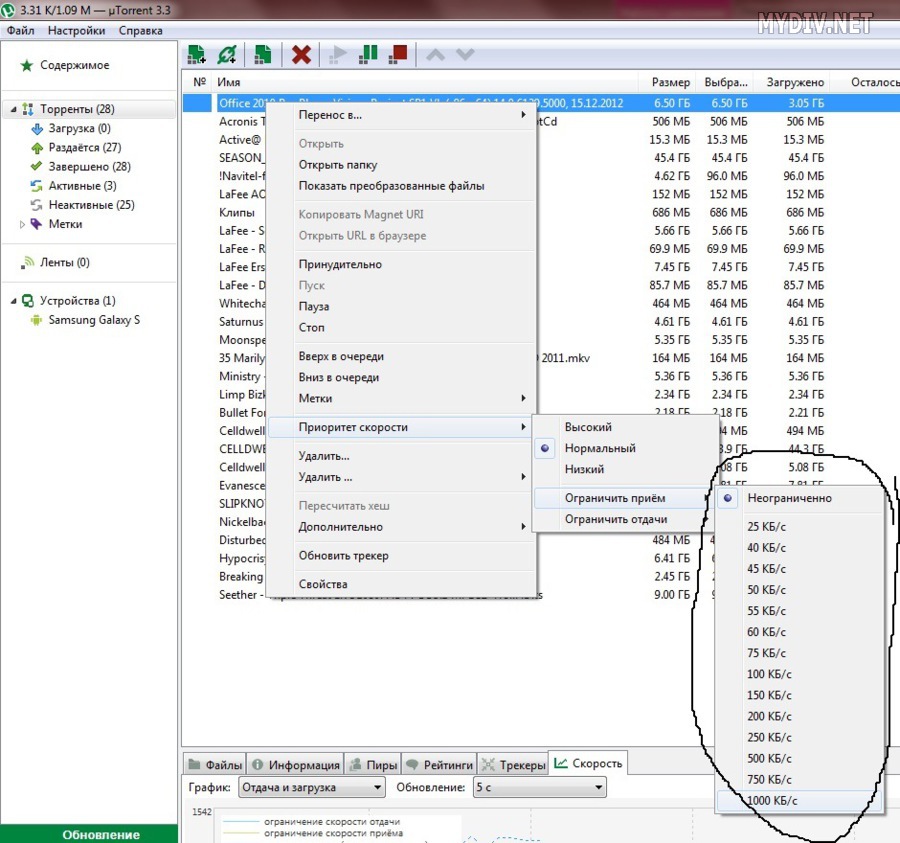Click the Pause torrent toolbar icon

tap(368, 55)
